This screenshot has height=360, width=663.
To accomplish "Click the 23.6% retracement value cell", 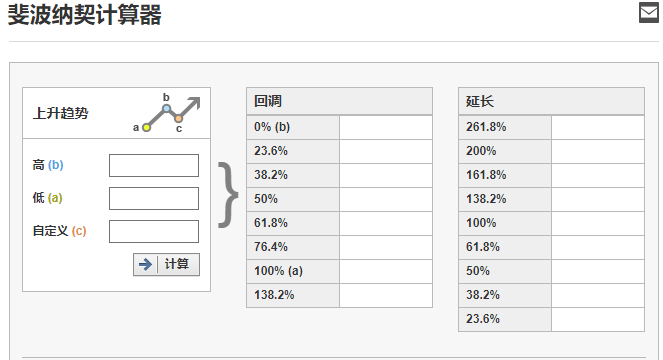I will (x=386, y=151).
